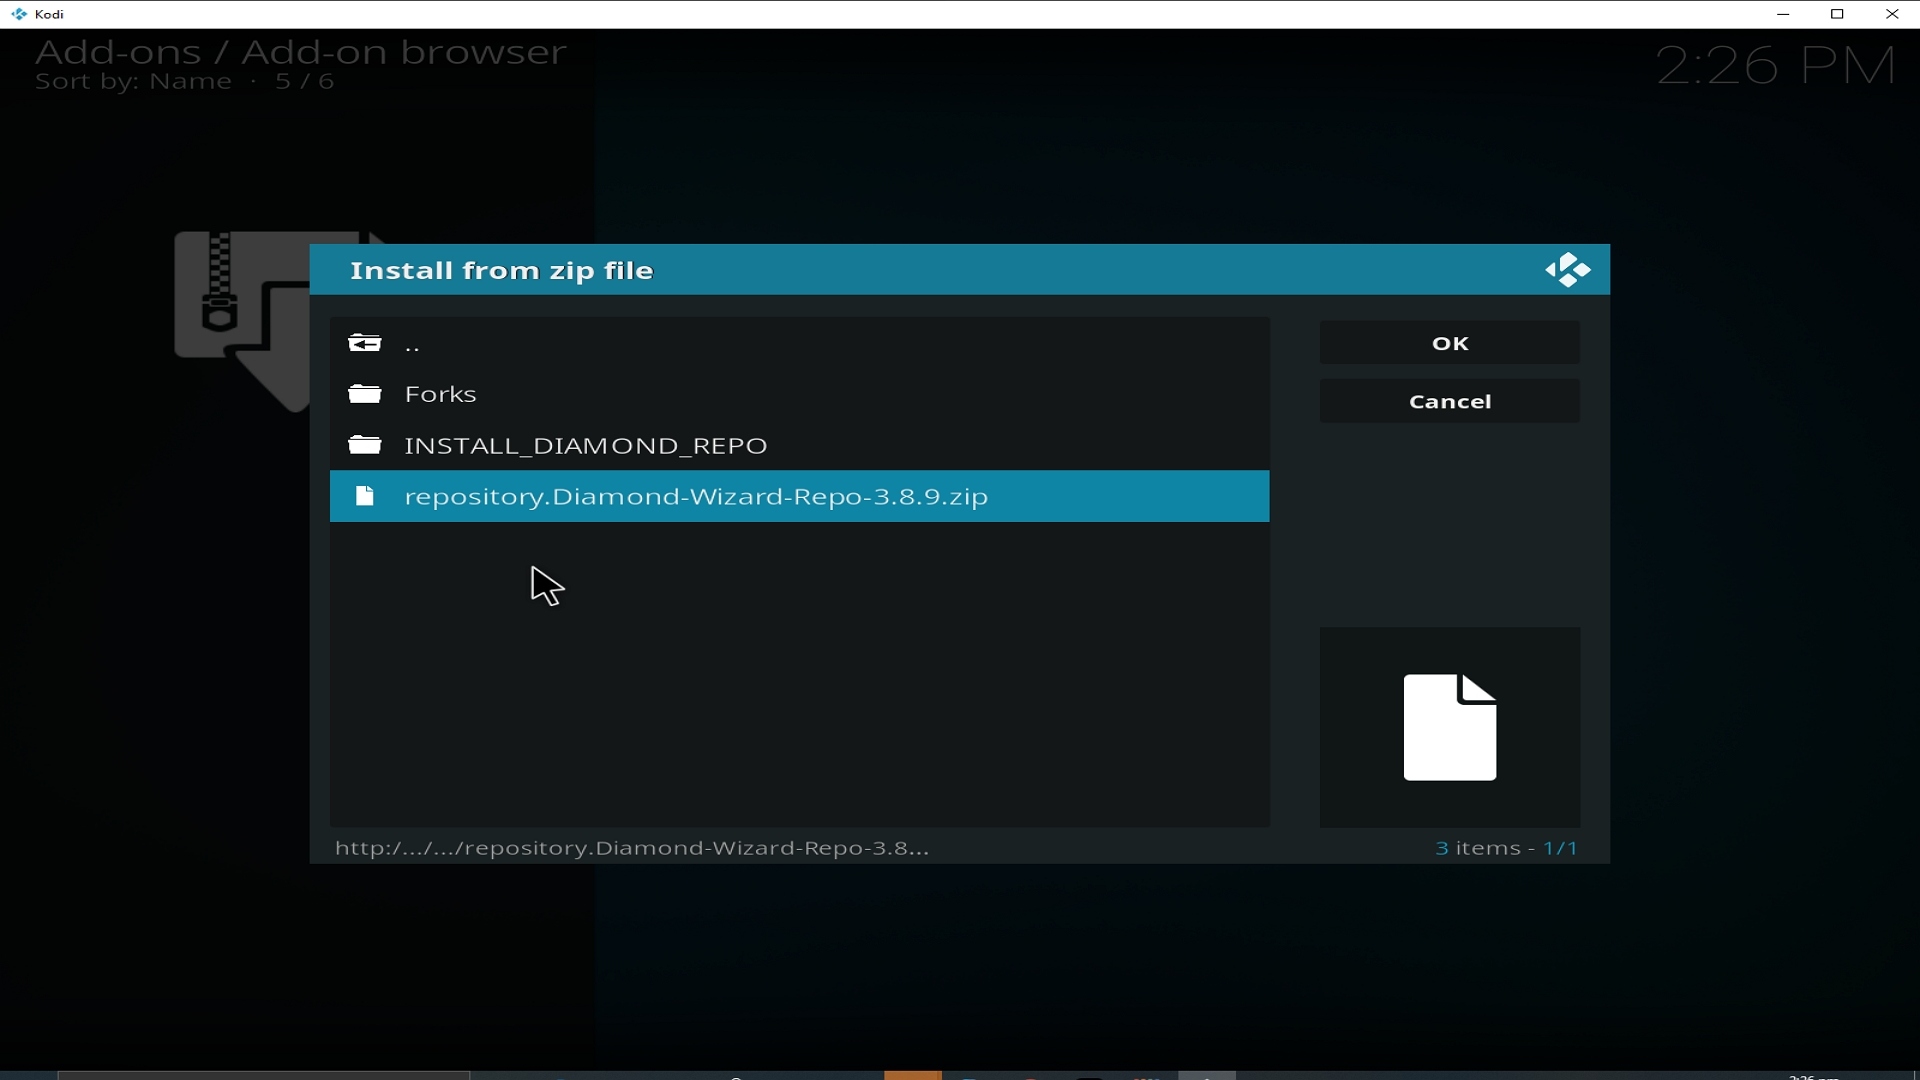The width and height of the screenshot is (1920, 1080).
Task: Click the '3 items - 1/1' counter text
Action: click(x=1507, y=849)
